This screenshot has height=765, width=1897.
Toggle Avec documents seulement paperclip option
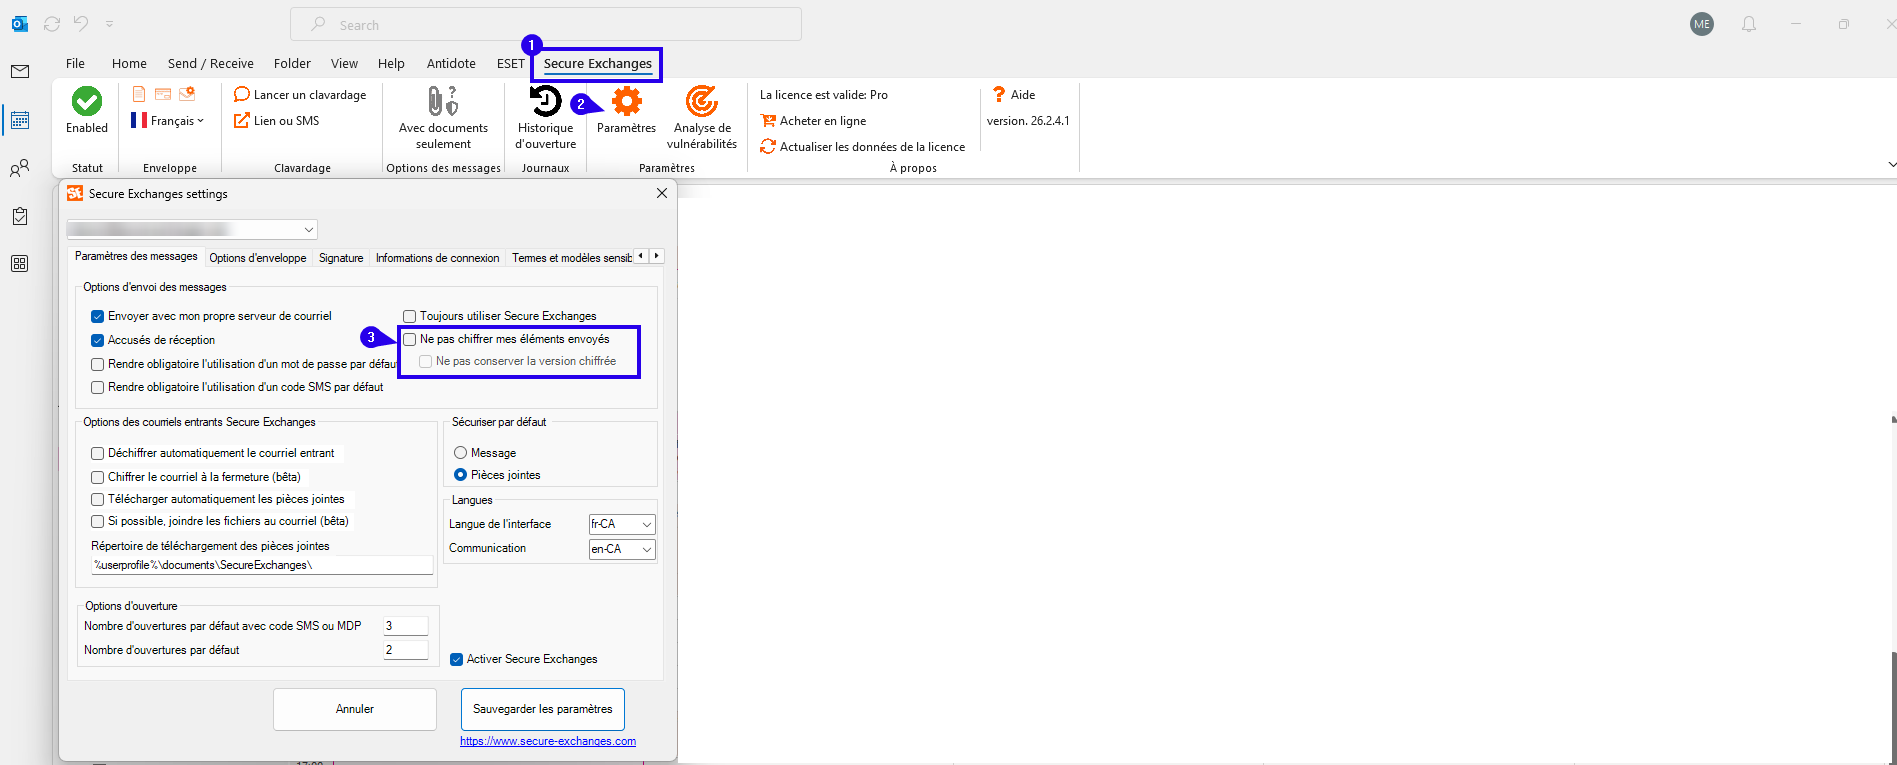(x=443, y=101)
